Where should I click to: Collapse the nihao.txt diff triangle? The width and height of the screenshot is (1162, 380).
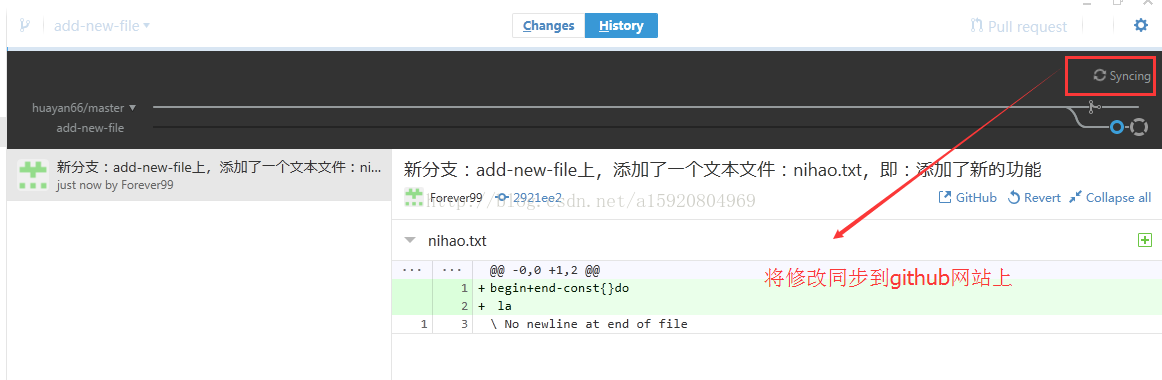coord(410,241)
